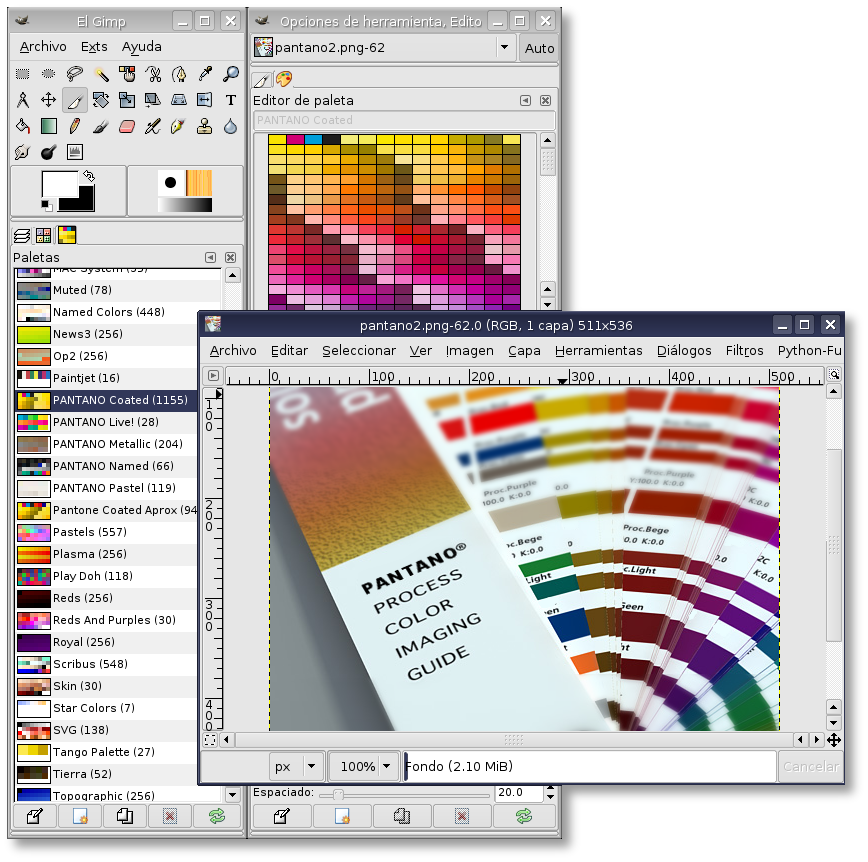The width and height of the screenshot is (868, 862).
Task: Open the px unit dropdown
Action: coord(296,766)
